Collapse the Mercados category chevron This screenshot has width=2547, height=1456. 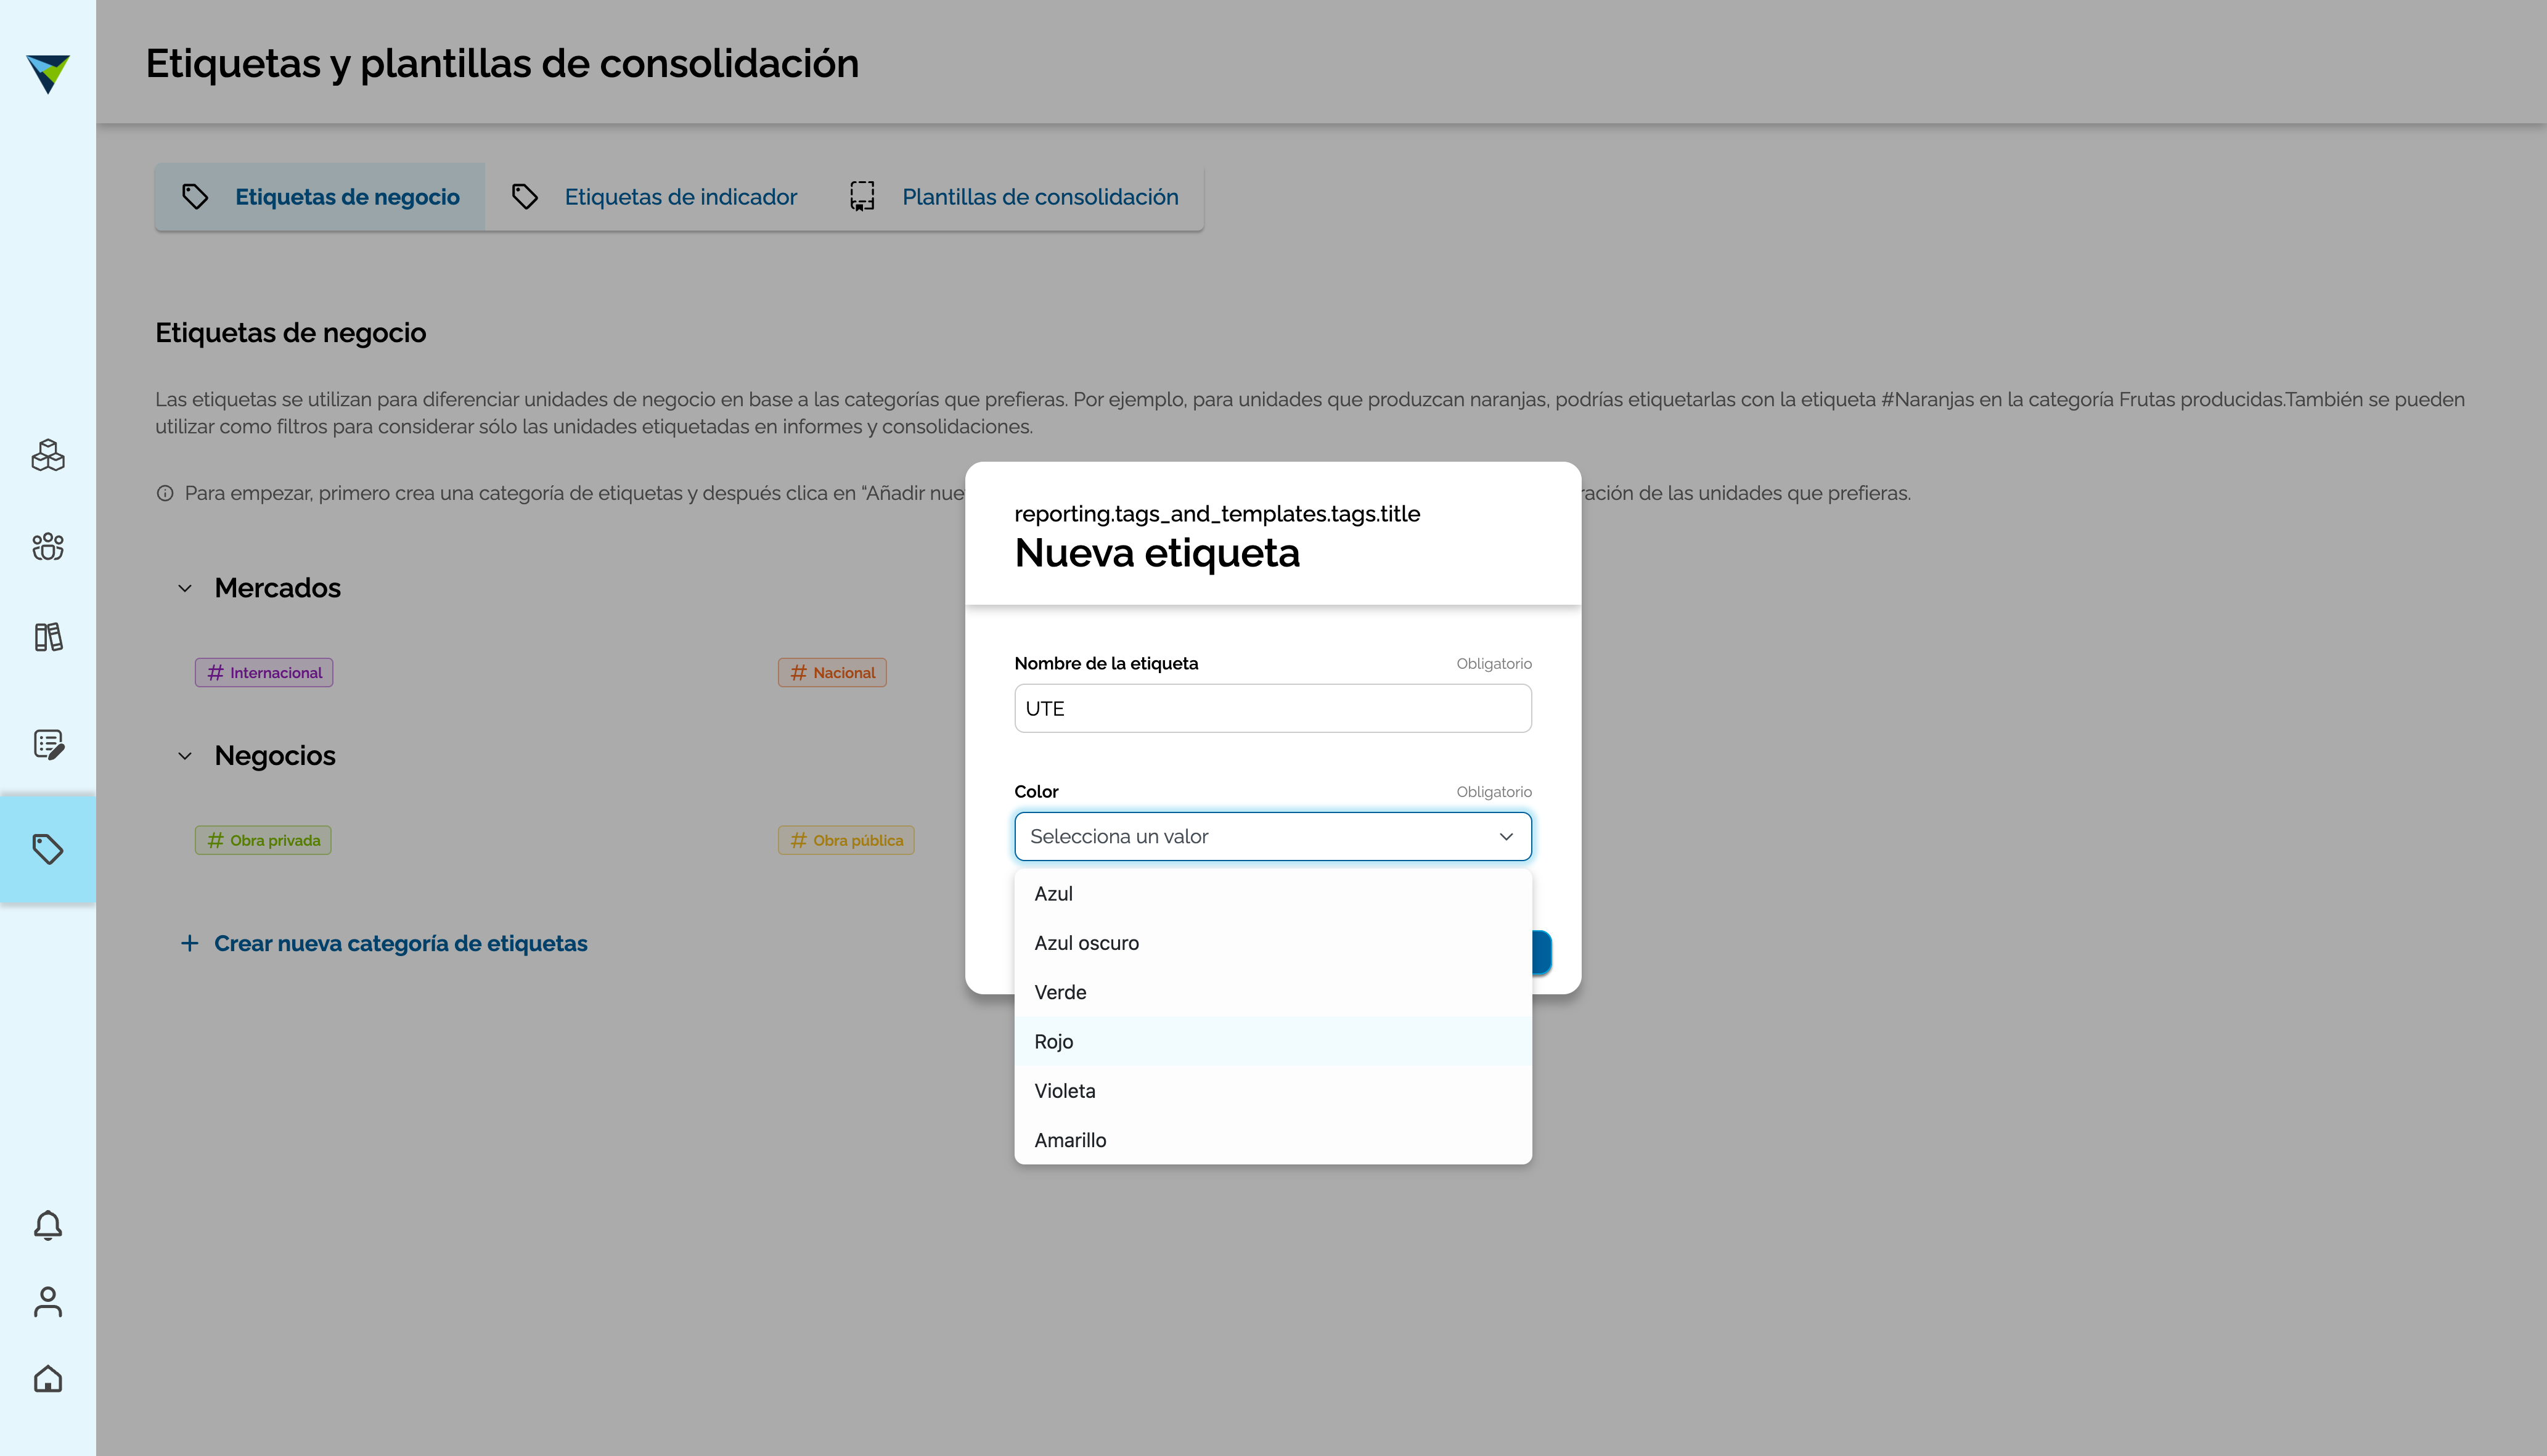pos(185,588)
